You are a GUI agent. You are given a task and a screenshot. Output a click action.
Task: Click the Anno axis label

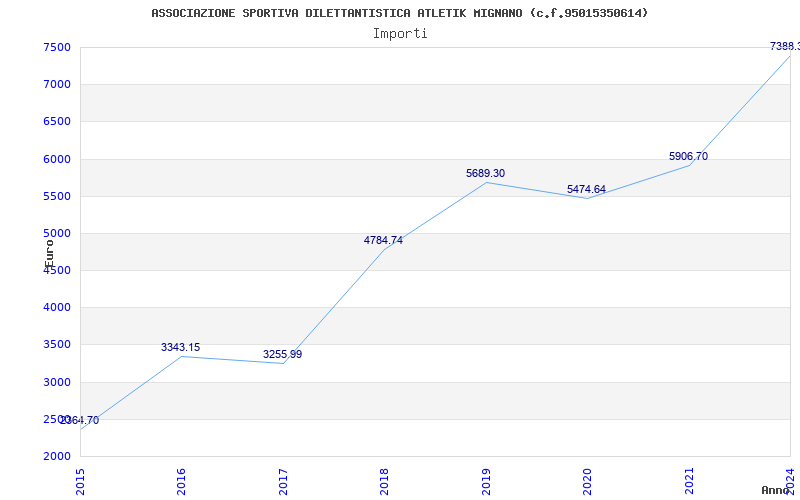click(775, 490)
